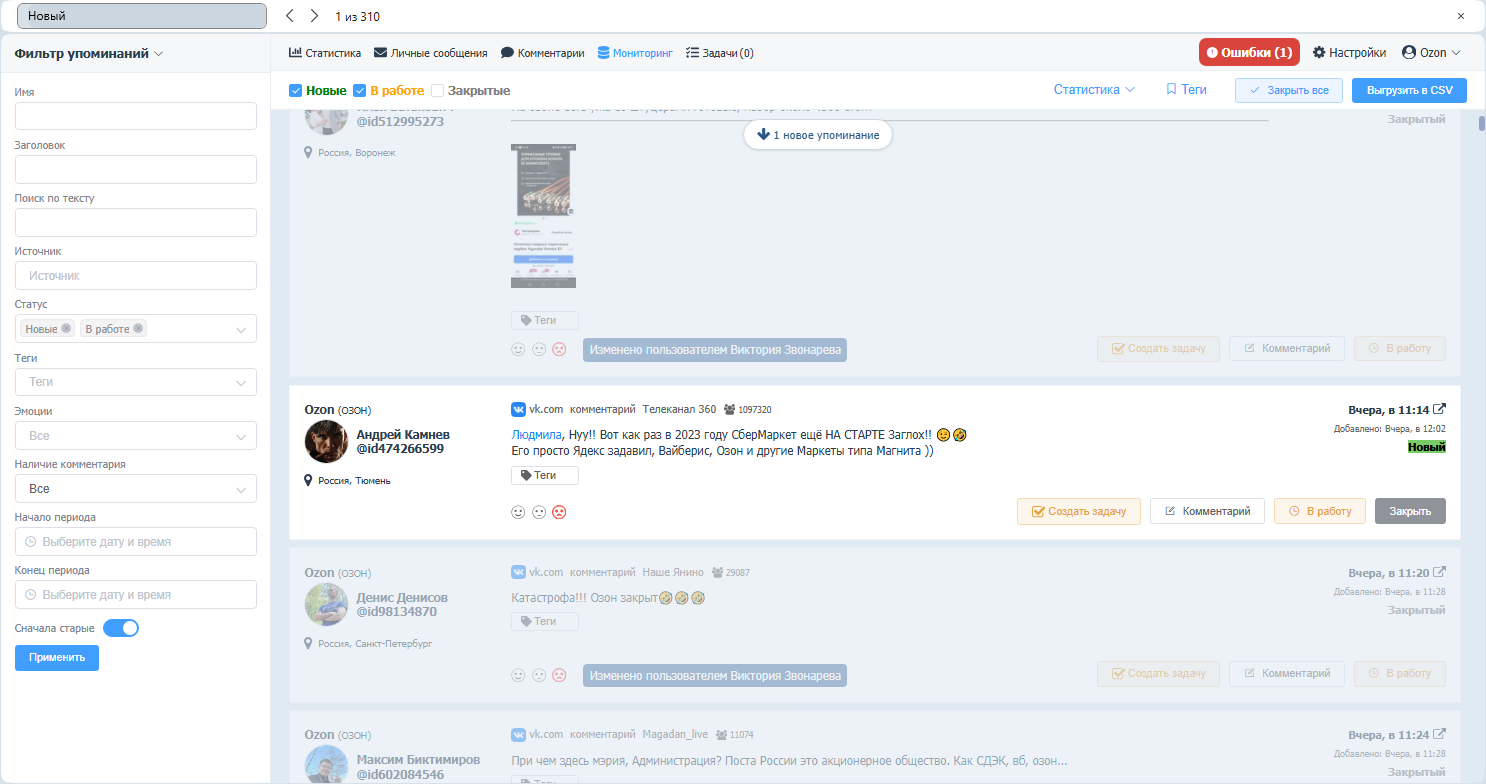Open Личные сообщения tab
The image size is (1486, 784).
(431, 53)
